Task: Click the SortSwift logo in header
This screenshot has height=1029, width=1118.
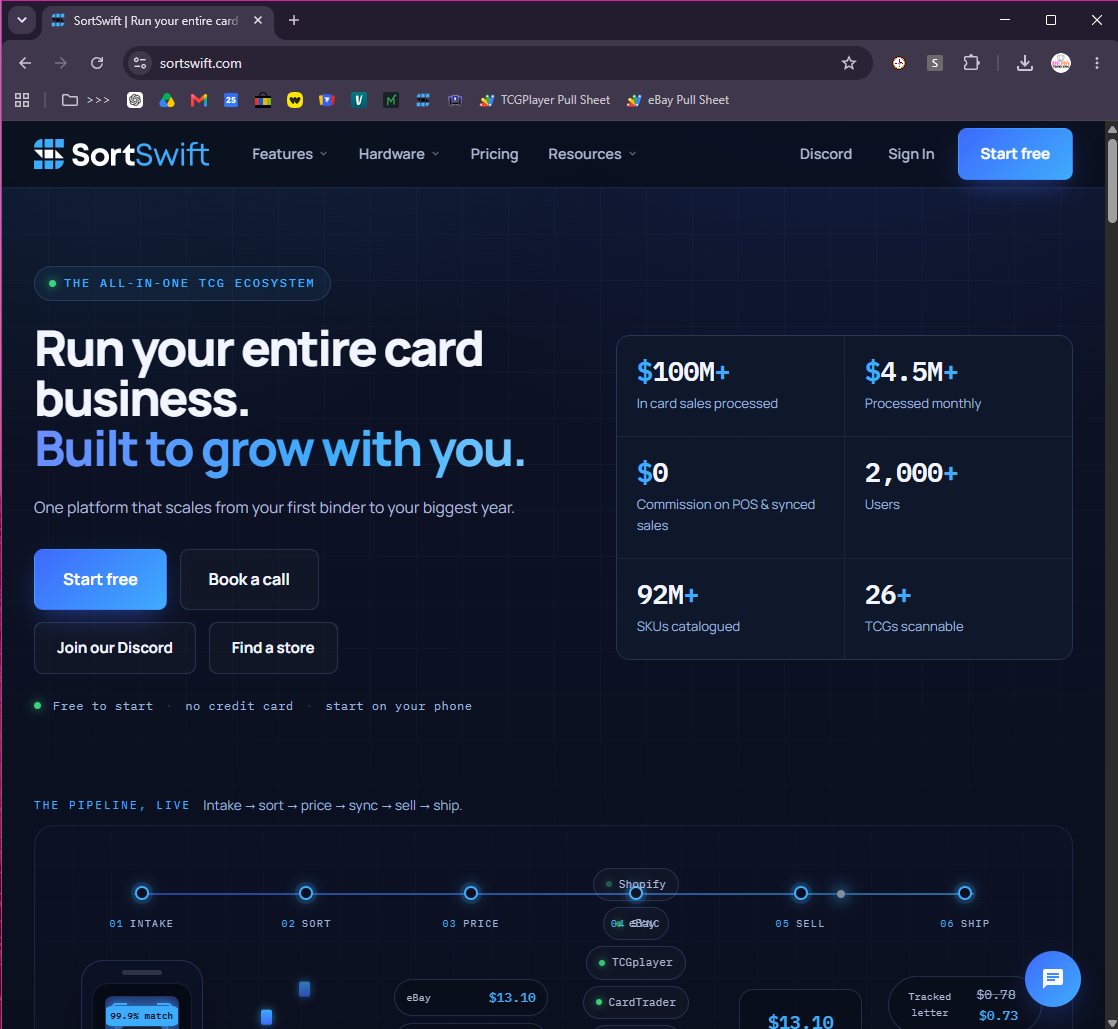Action: [x=121, y=154]
